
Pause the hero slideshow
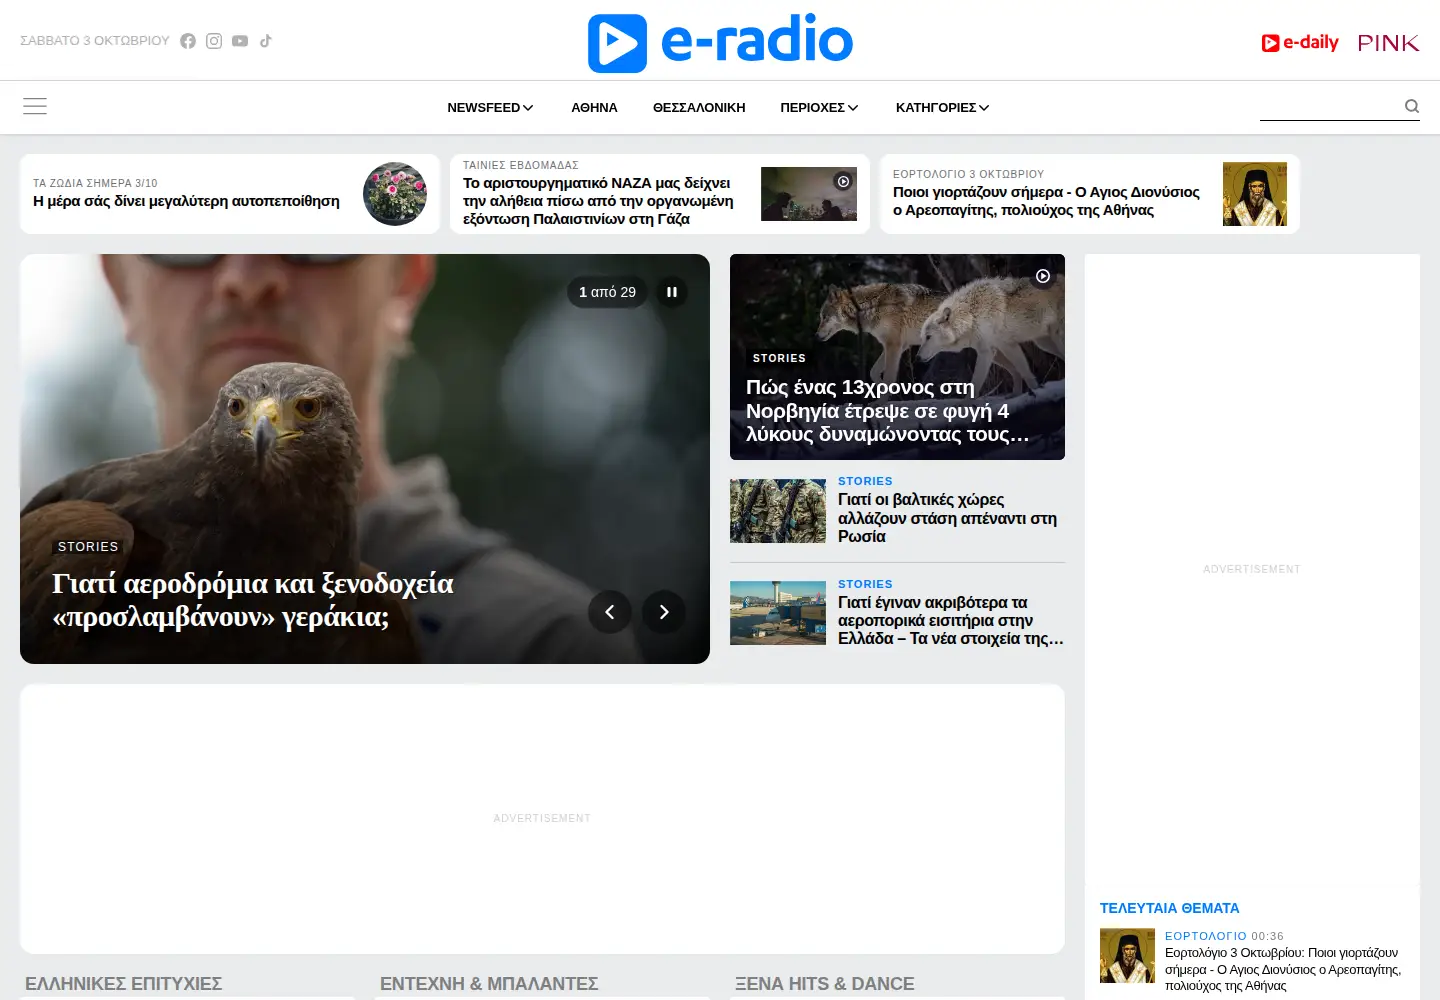[x=672, y=292]
